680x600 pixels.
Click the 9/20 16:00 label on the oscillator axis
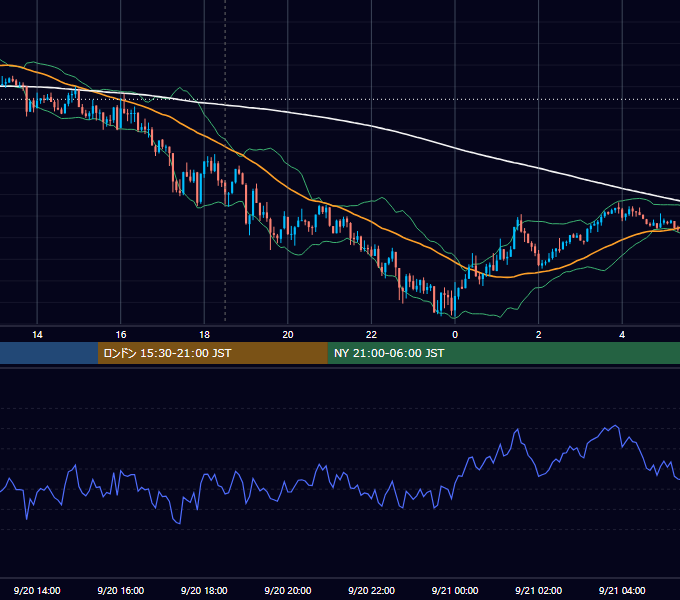(x=121, y=590)
